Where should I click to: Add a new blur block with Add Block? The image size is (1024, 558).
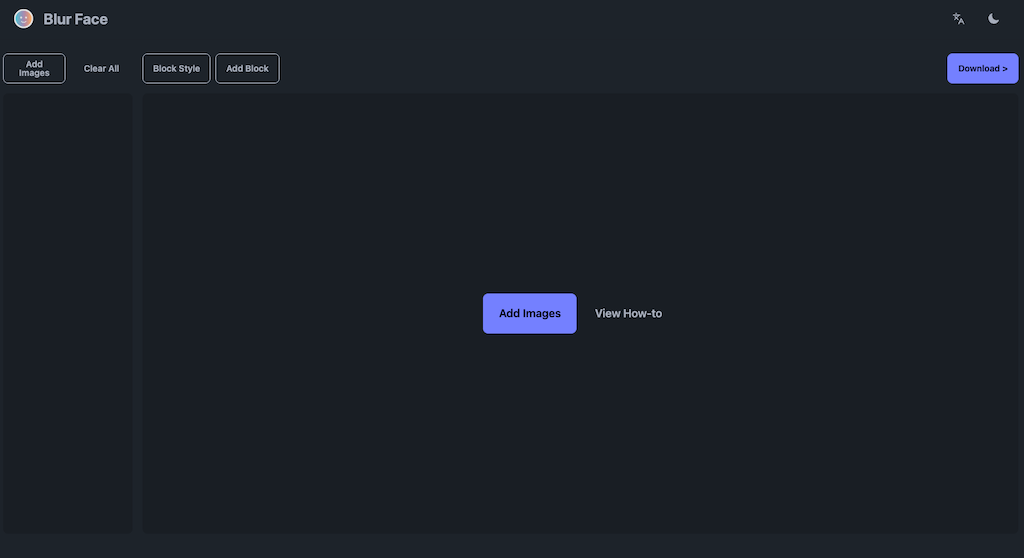click(x=247, y=69)
